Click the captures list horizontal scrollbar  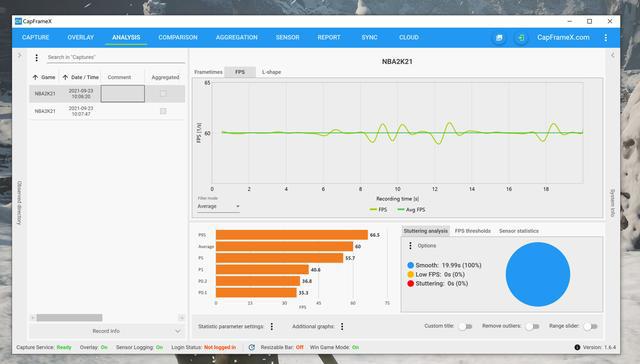pos(69,317)
